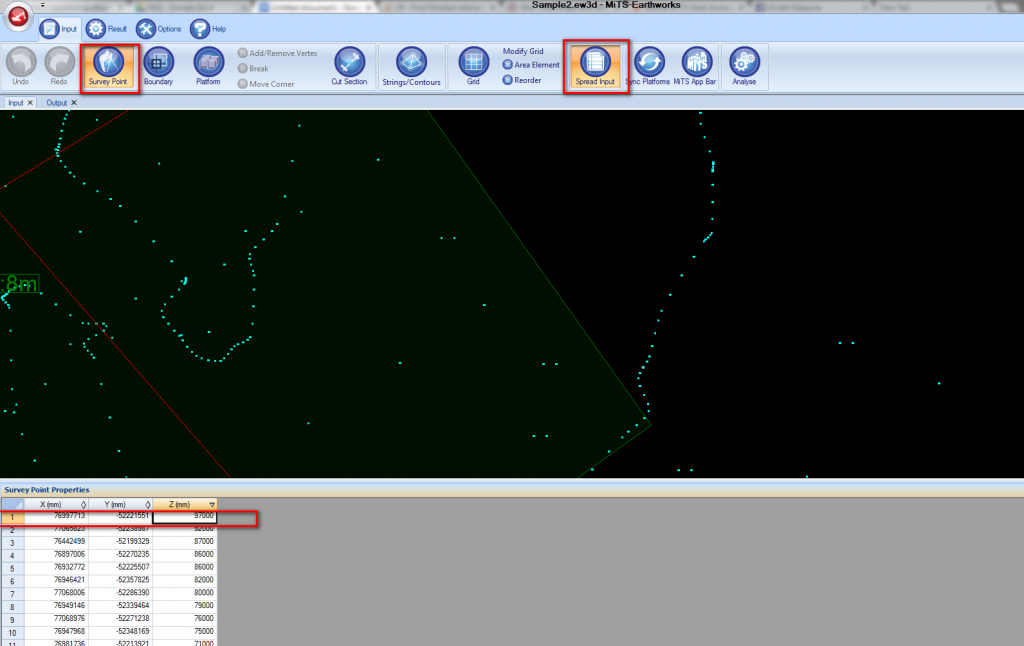Open the Output view tab
Image resolution: width=1024 pixels, height=646 pixels.
point(54,102)
